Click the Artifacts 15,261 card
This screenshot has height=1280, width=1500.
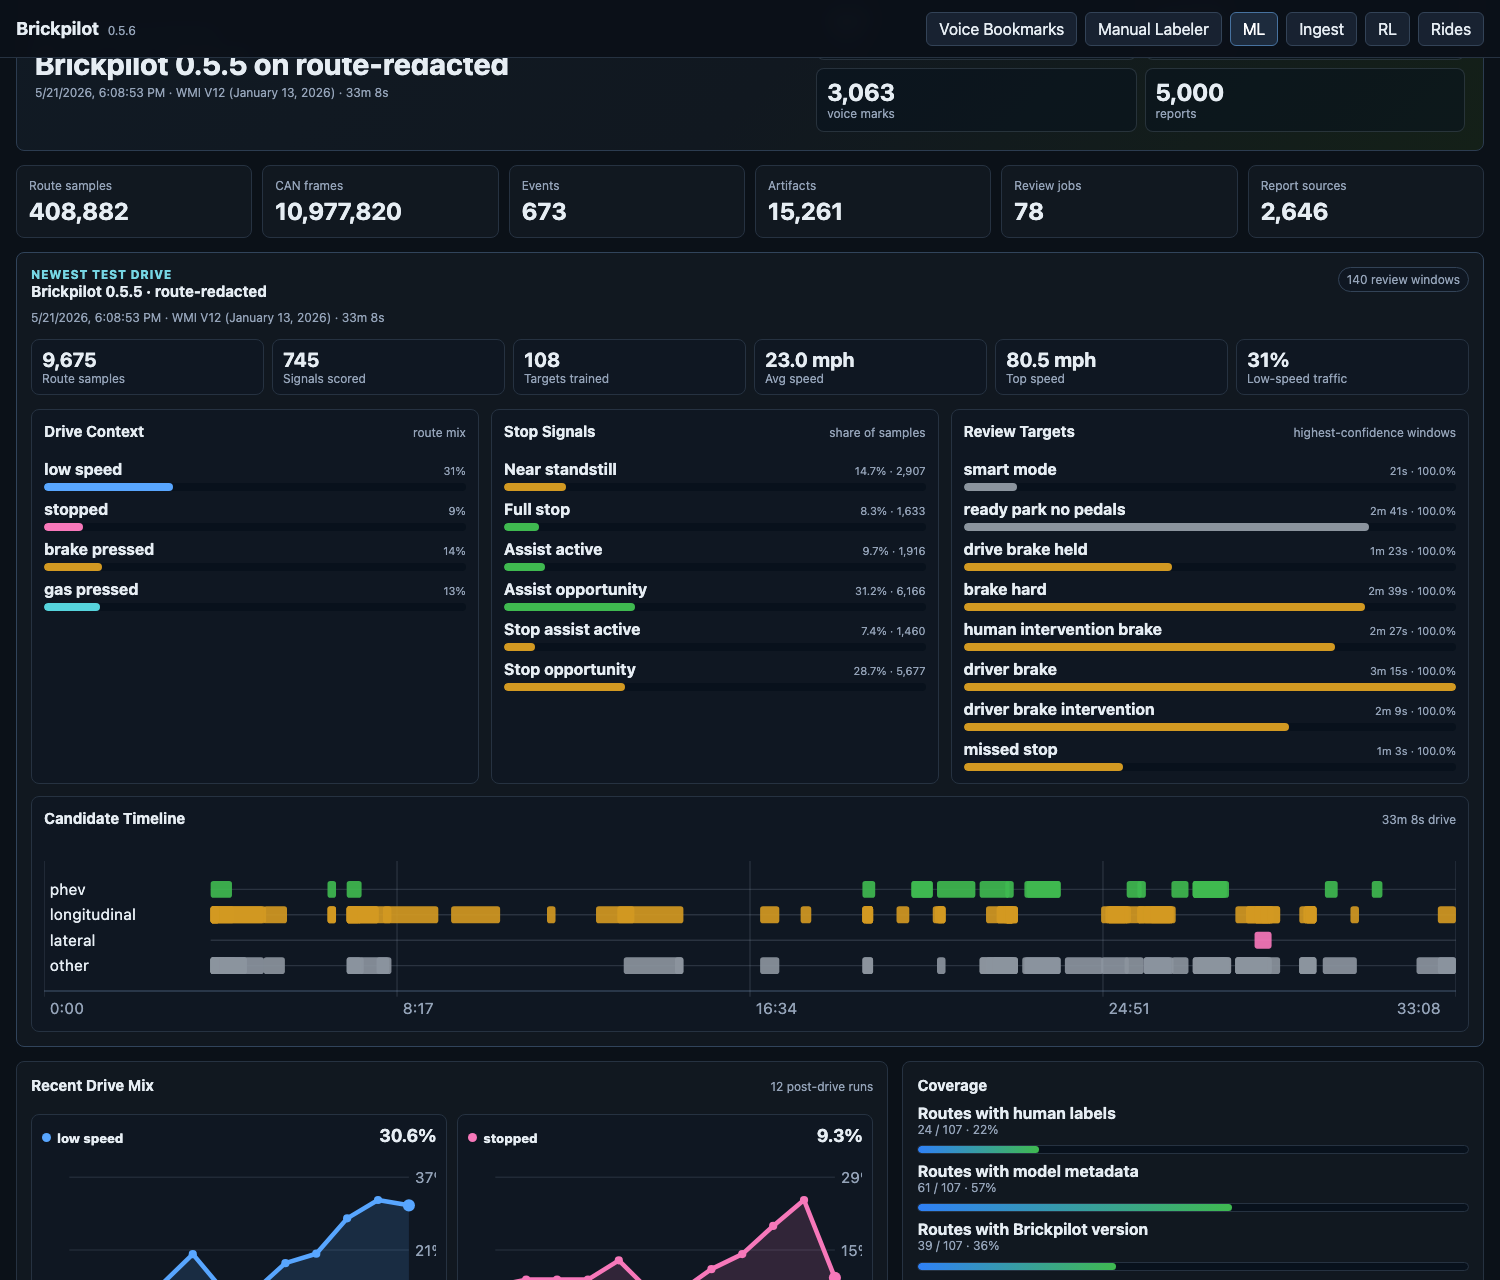click(x=873, y=201)
